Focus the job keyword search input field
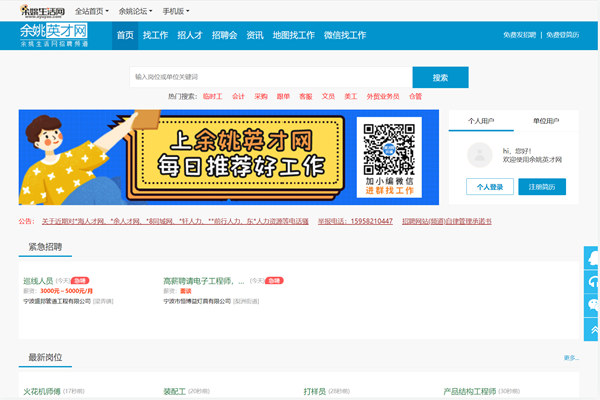 tap(270, 77)
